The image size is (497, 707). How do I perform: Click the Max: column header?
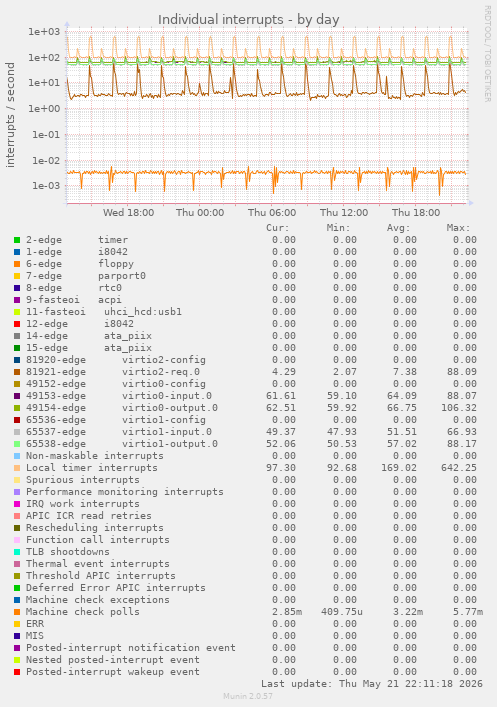[458, 228]
